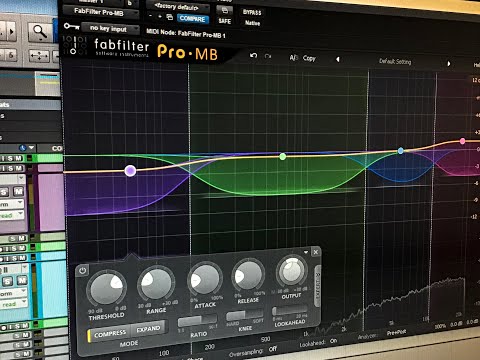Open the FabFilter Pro-MB plug-in selector
Image resolution: width=480 pixels, height=360 pixels.
pyautogui.click(x=101, y=12)
